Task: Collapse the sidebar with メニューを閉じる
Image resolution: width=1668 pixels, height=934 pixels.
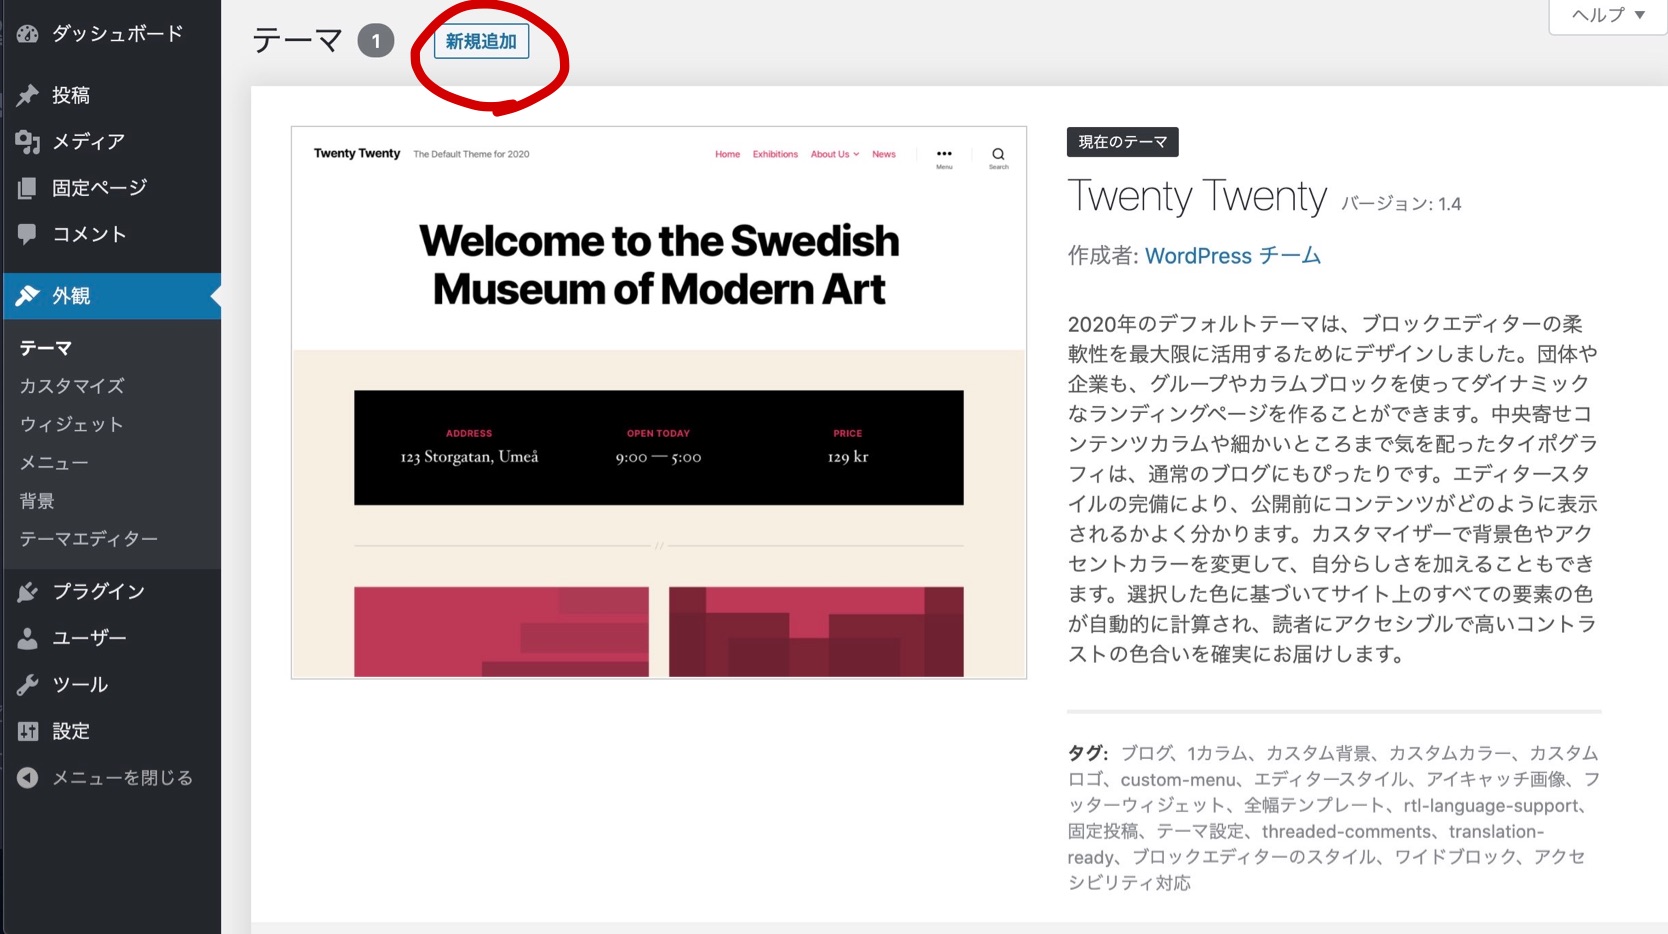Action: (105, 778)
